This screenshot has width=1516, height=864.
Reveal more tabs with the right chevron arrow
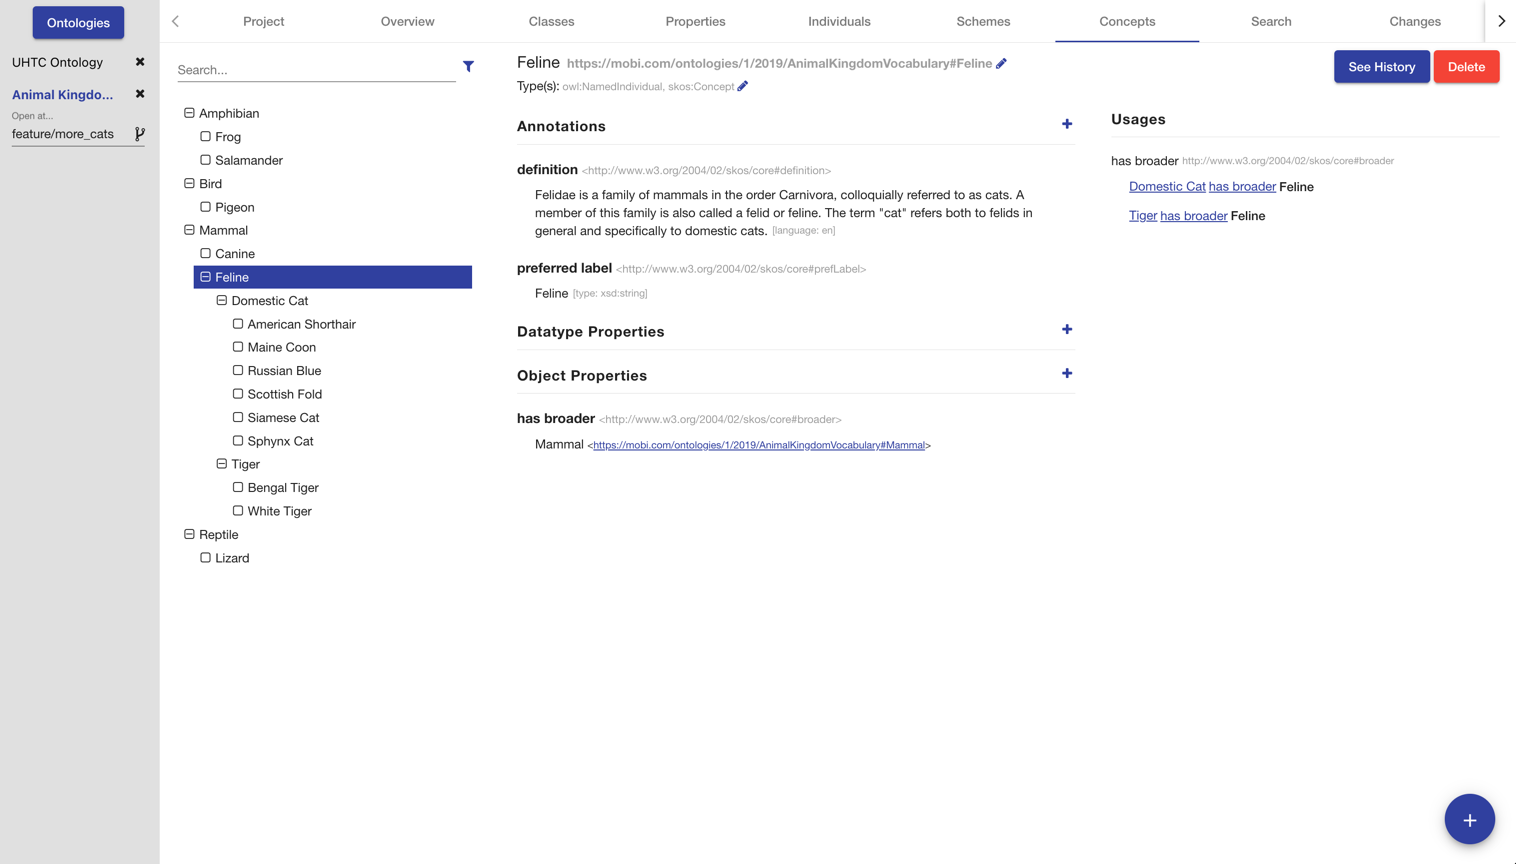tap(1500, 20)
